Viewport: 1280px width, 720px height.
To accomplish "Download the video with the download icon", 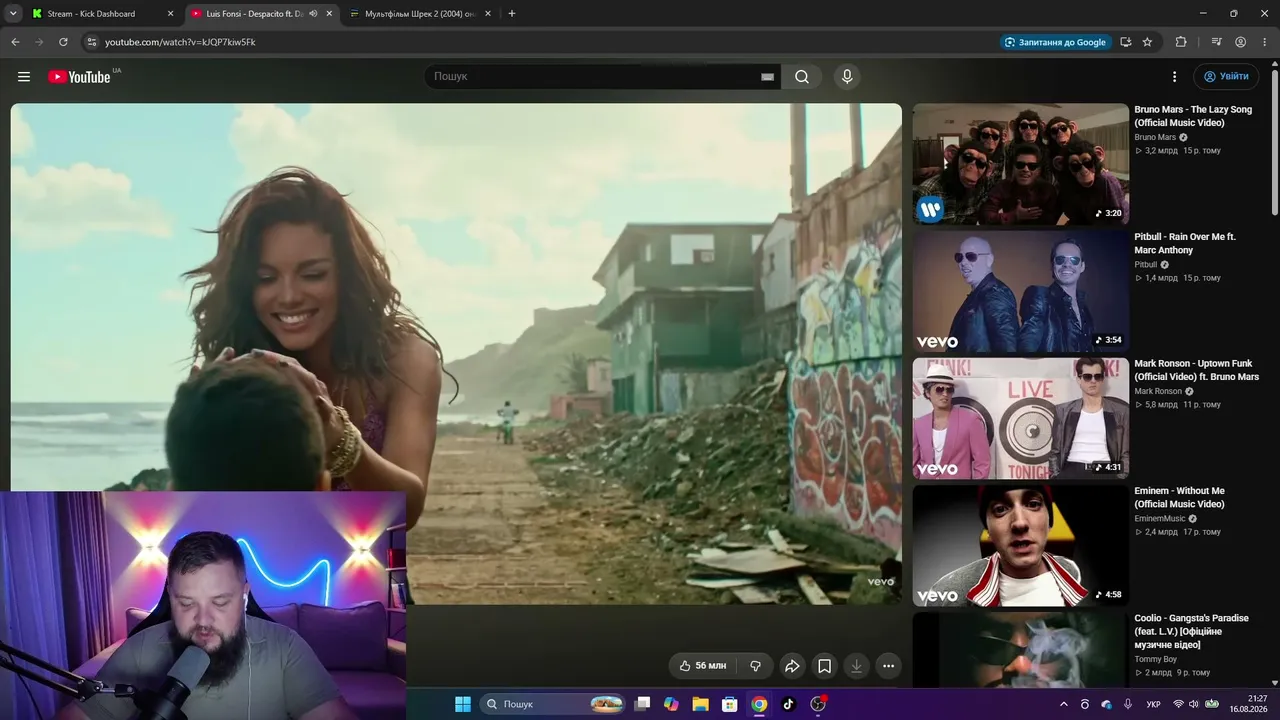I will point(856,666).
